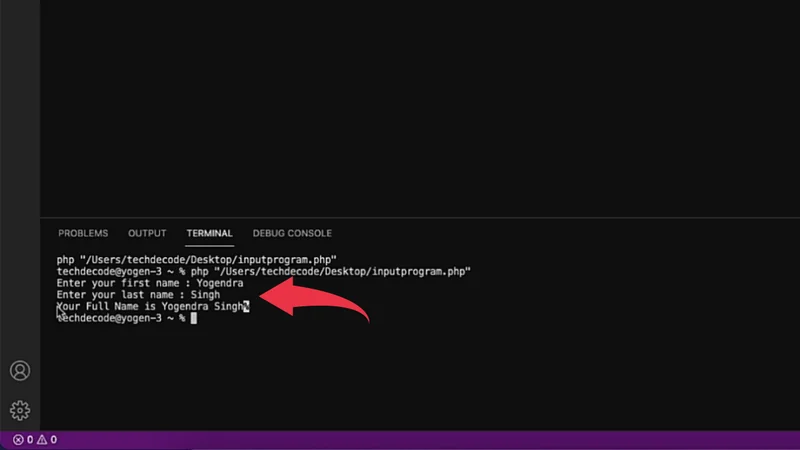Click the empty editor area above the panel
This screenshot has width=800, height=450.
click(x=420, y=110)
